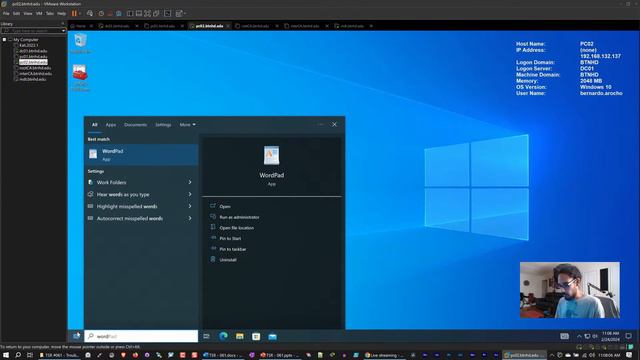The width and height of the screenshot is (640, 360).
Task: Click the Recycle Bin desktop icon
Action: [x=80, y=44]
